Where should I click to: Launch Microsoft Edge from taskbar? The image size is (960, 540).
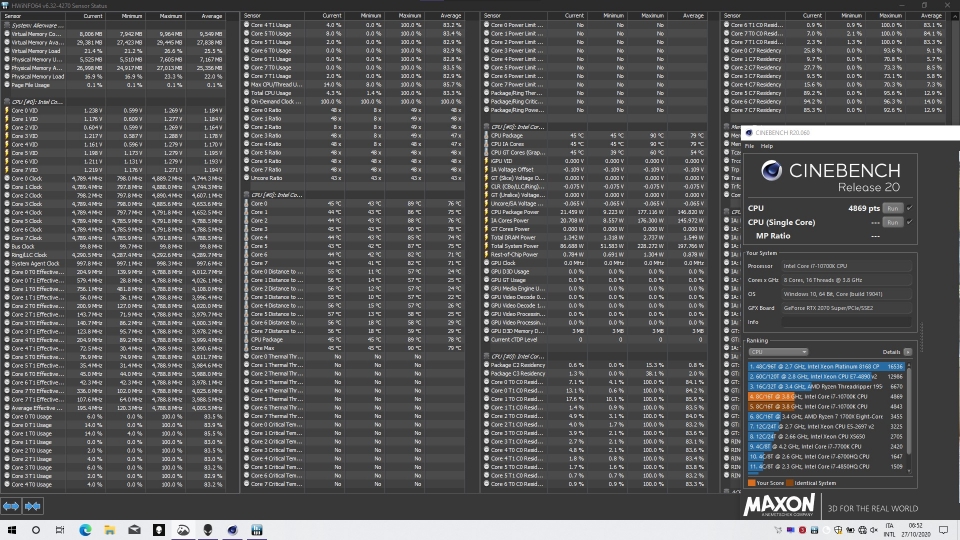tap(85, 530)
